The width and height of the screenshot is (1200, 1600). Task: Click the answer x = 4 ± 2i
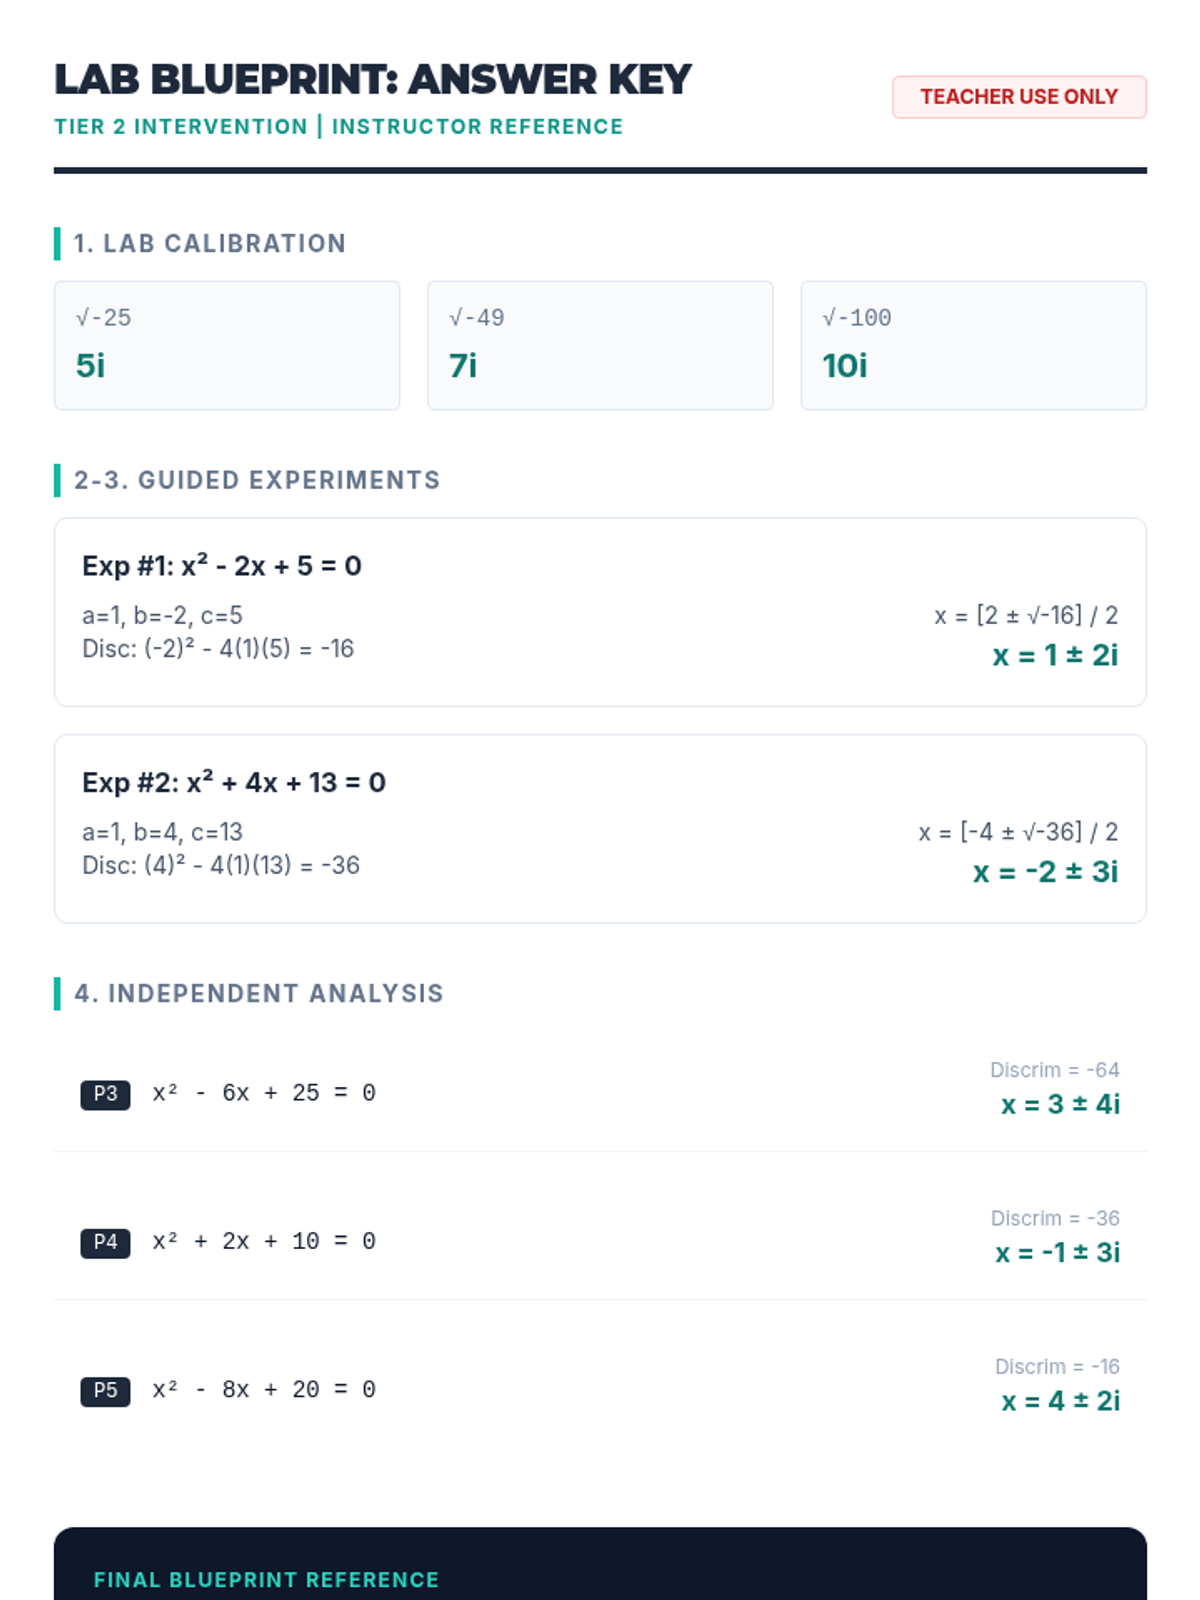[1060, 1401]
